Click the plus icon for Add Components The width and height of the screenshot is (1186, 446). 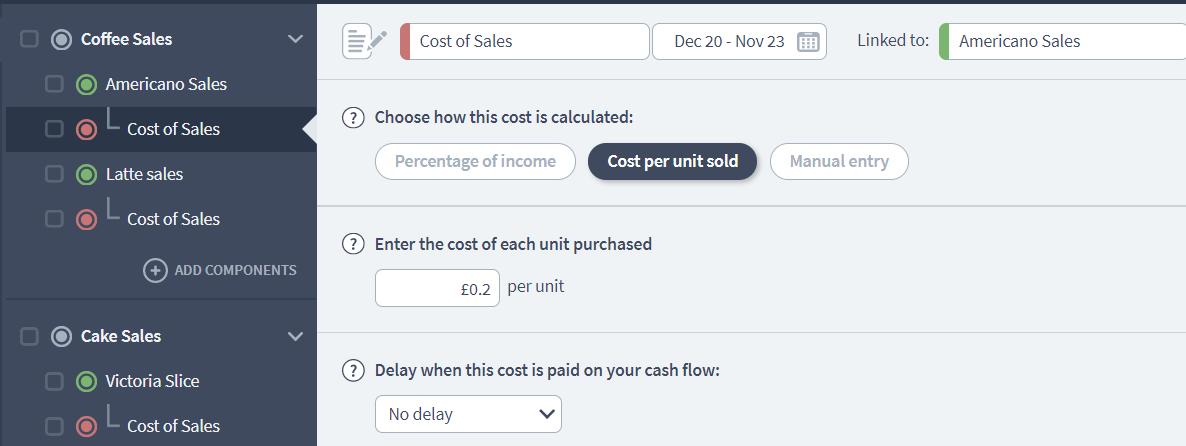tap(155, 270)
